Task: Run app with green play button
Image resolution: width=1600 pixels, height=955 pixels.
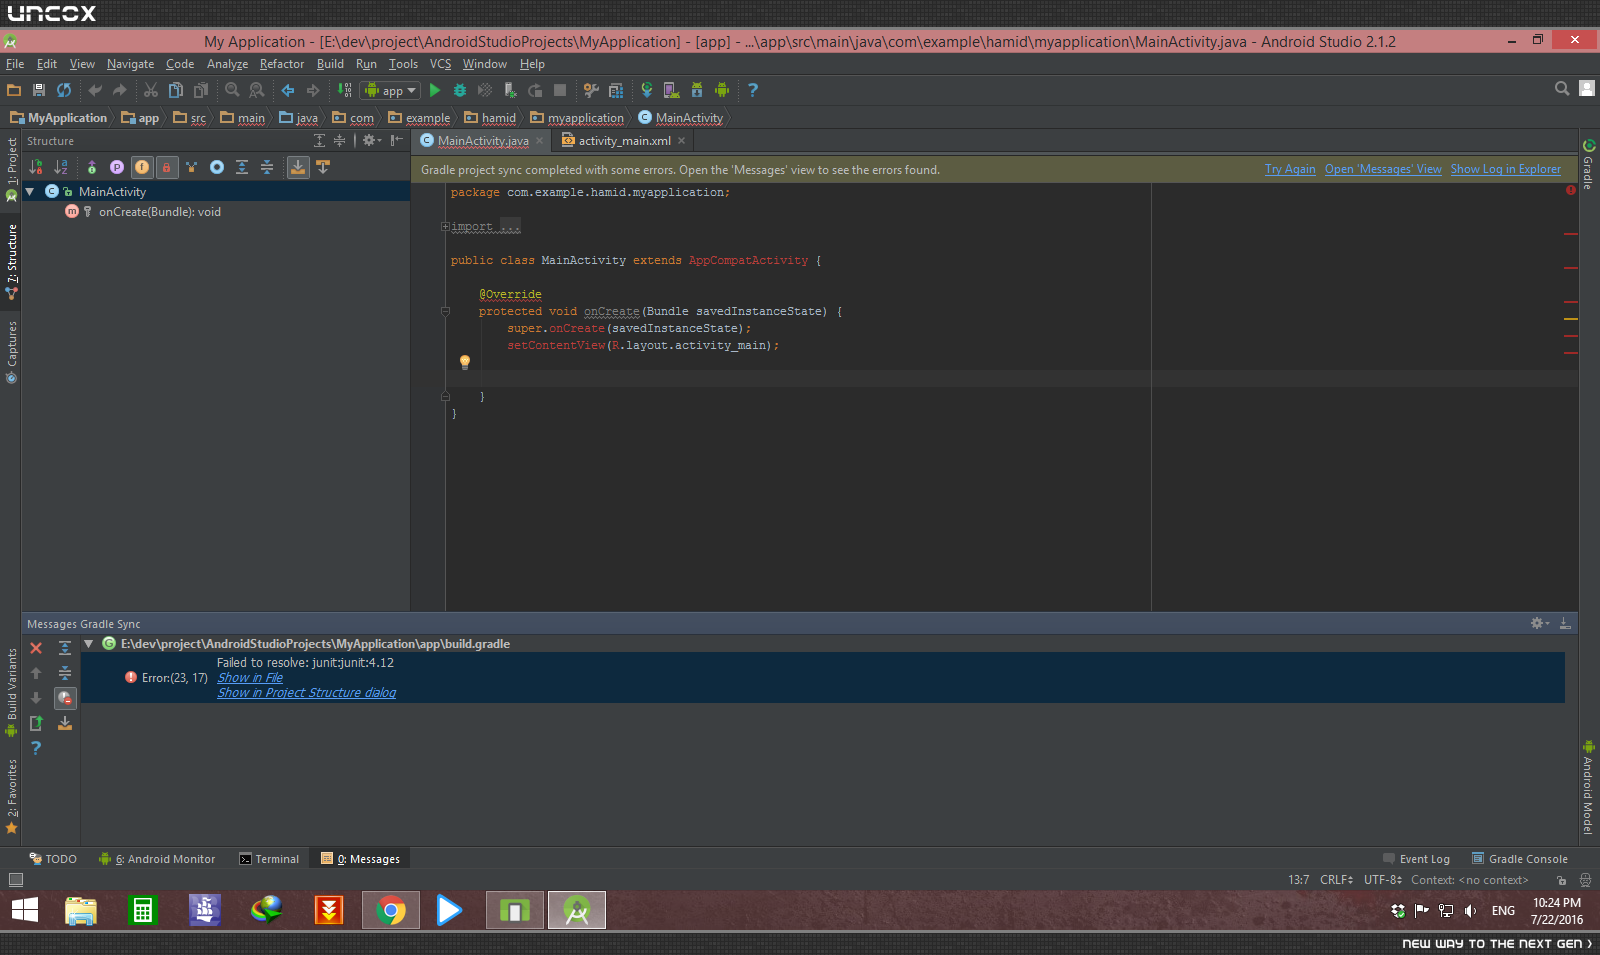Action: click(435, 90)
